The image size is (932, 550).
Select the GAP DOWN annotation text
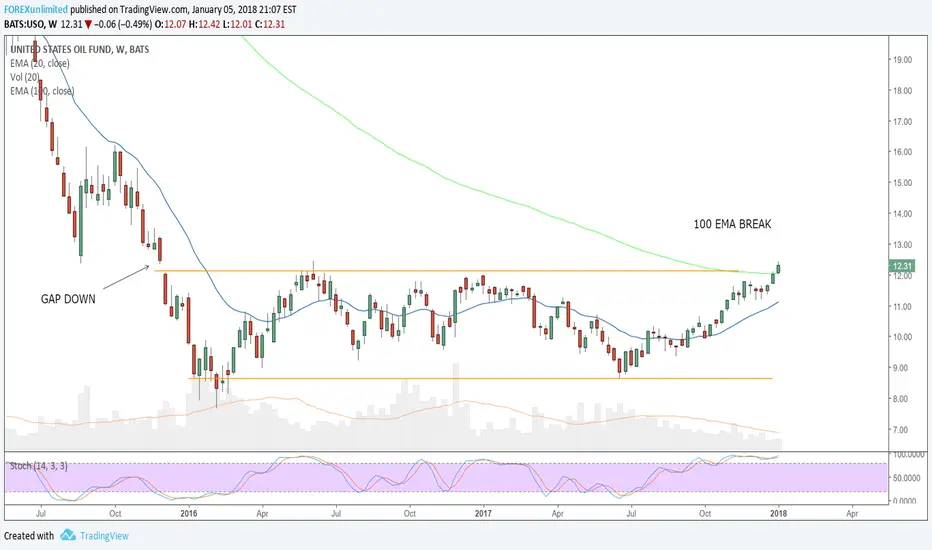pos(68,299)
